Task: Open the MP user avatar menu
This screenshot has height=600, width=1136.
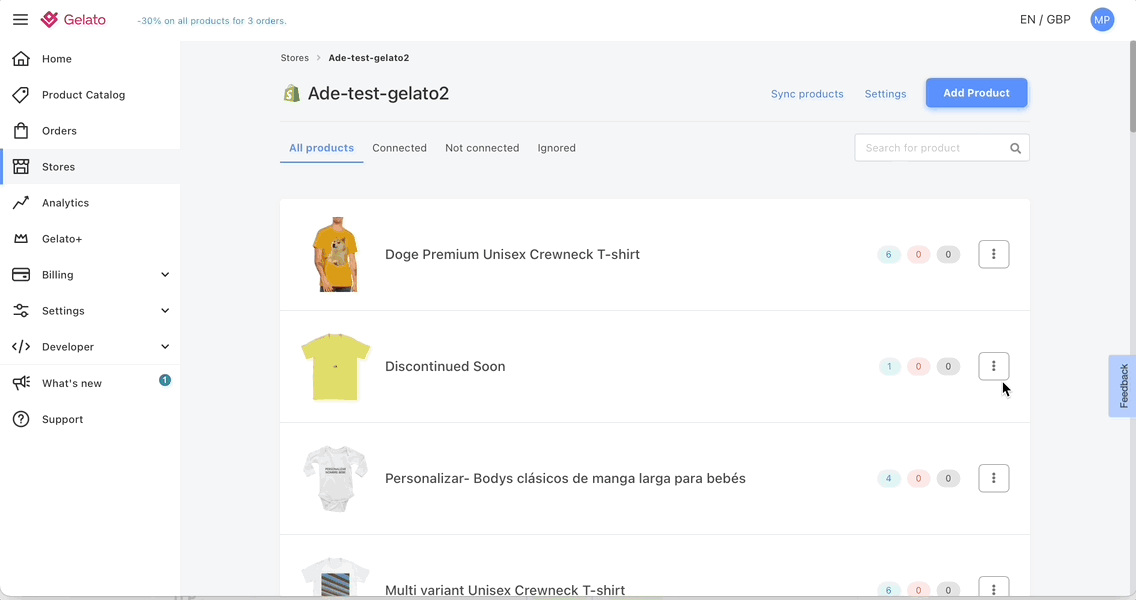Action: [1102, 20]
